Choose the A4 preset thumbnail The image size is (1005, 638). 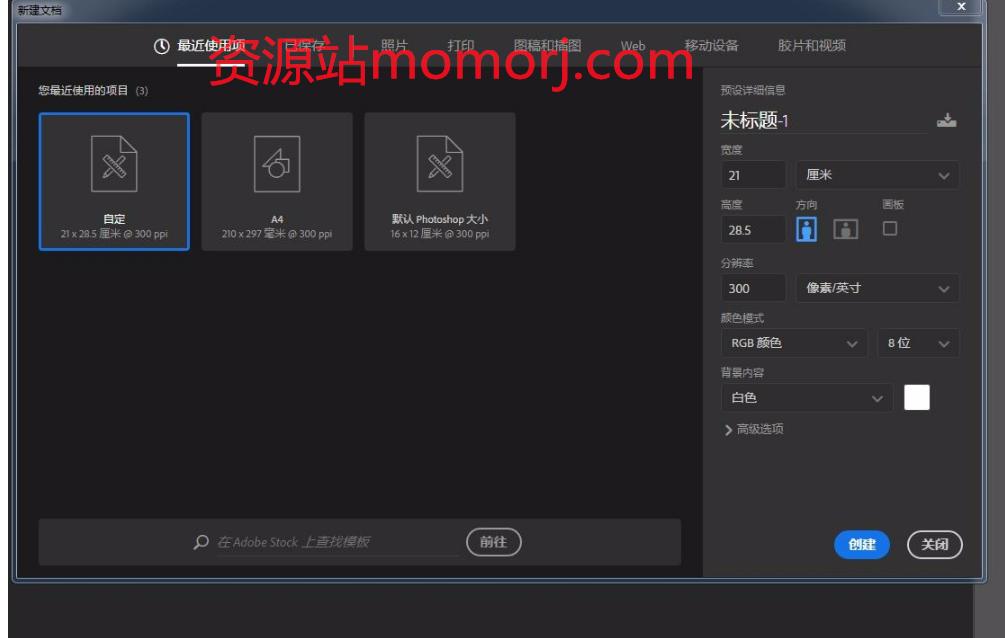click(277, 181)
